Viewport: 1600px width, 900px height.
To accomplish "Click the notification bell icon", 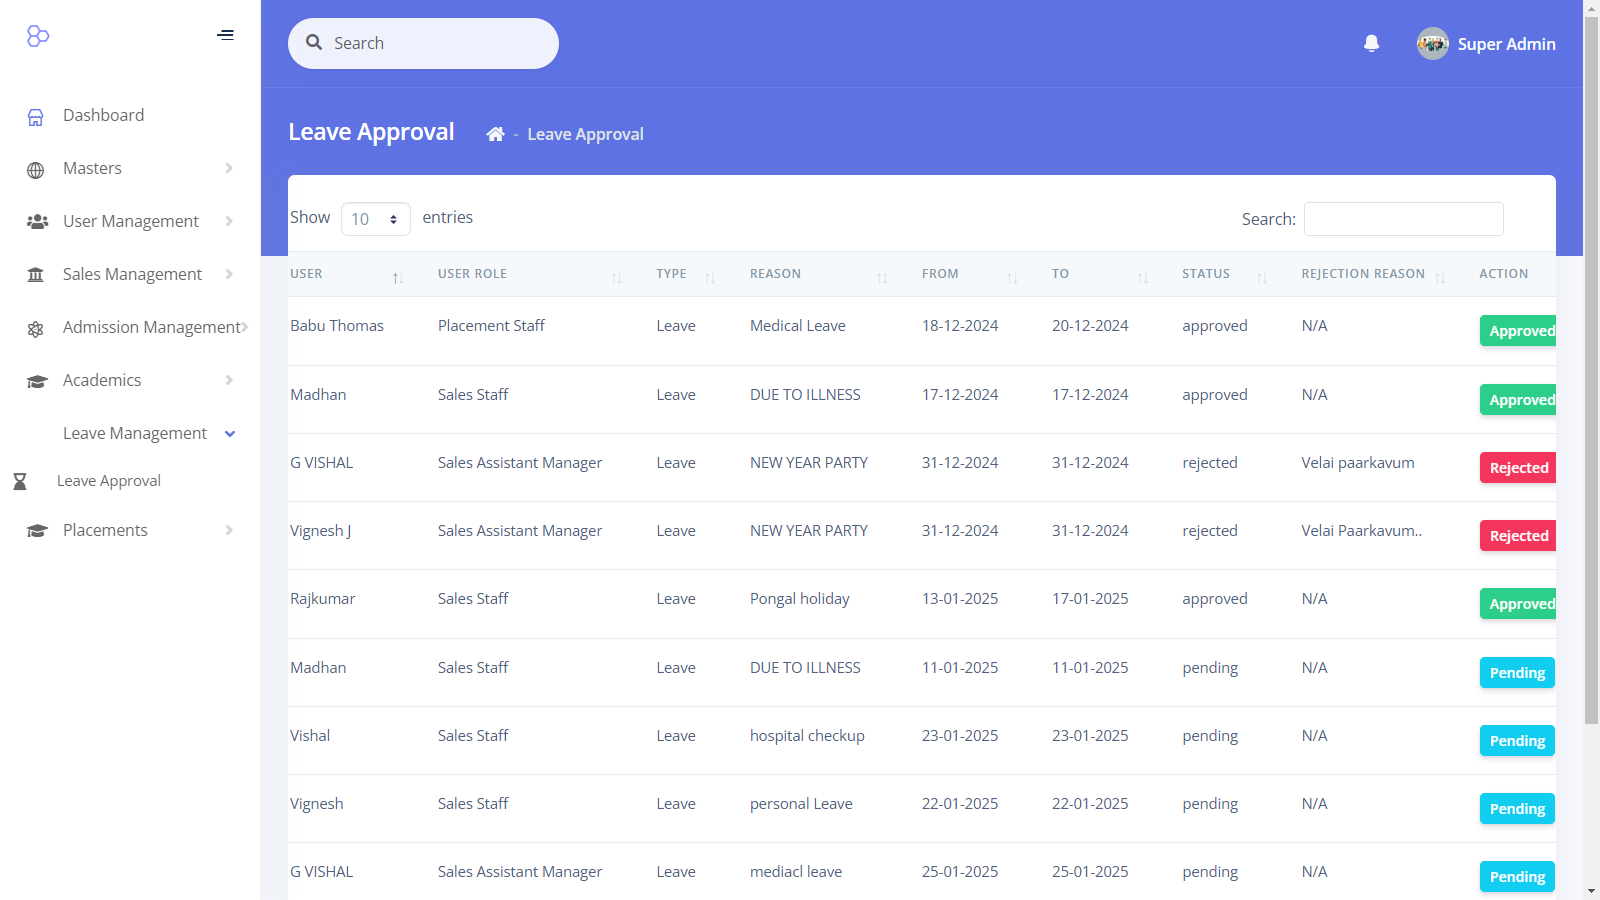I will tap(1371, 43).
